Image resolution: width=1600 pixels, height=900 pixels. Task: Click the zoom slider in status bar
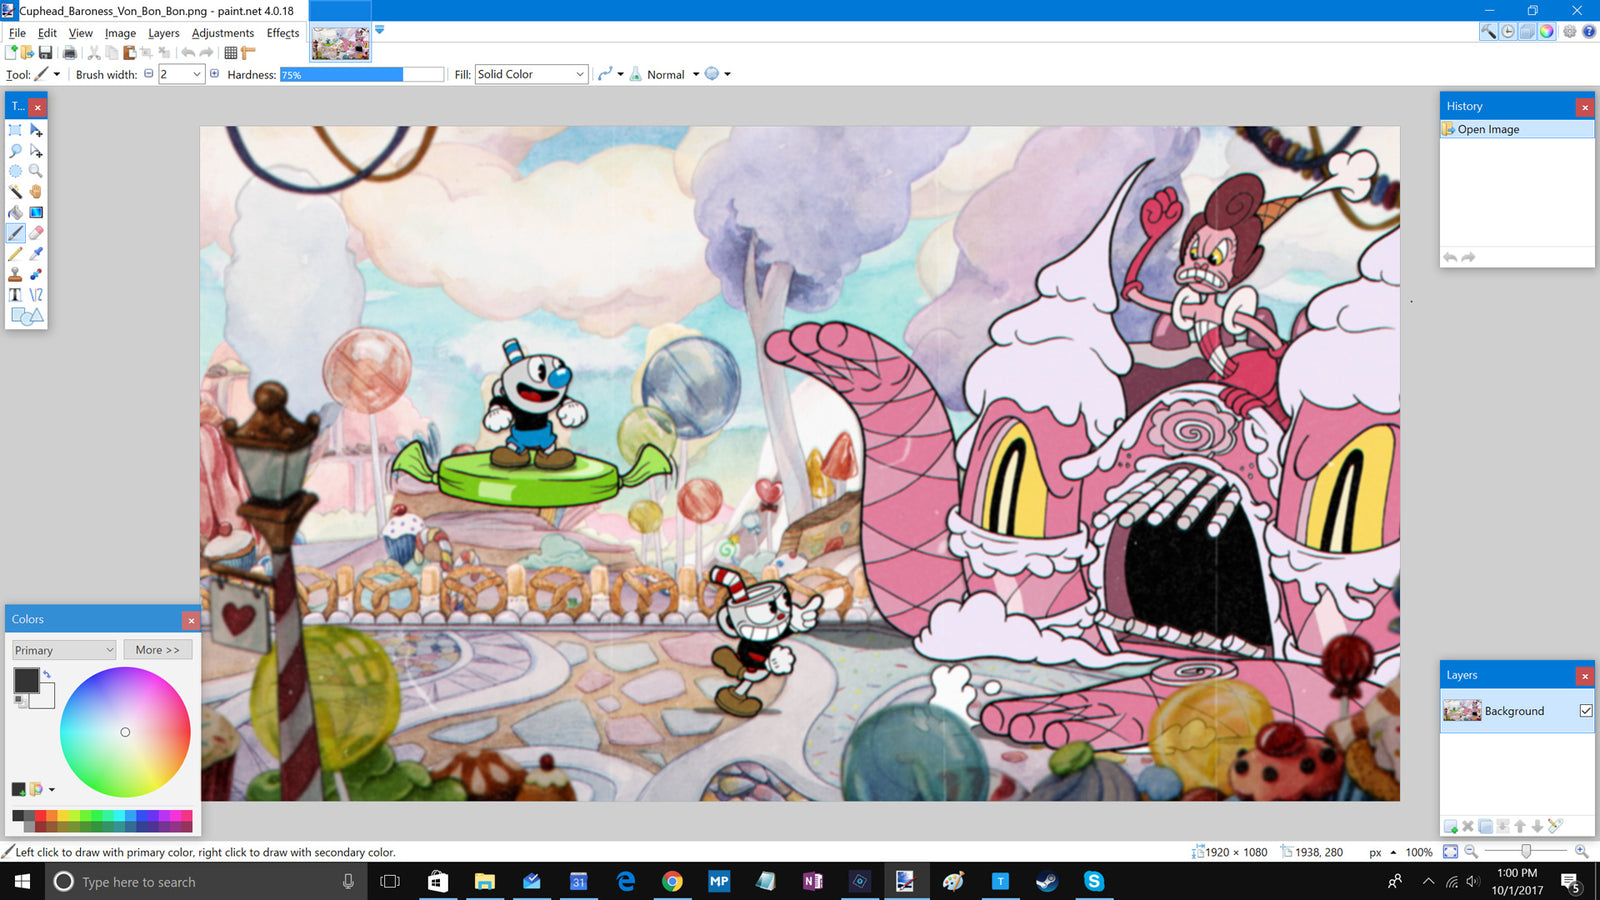(1526, 852)
